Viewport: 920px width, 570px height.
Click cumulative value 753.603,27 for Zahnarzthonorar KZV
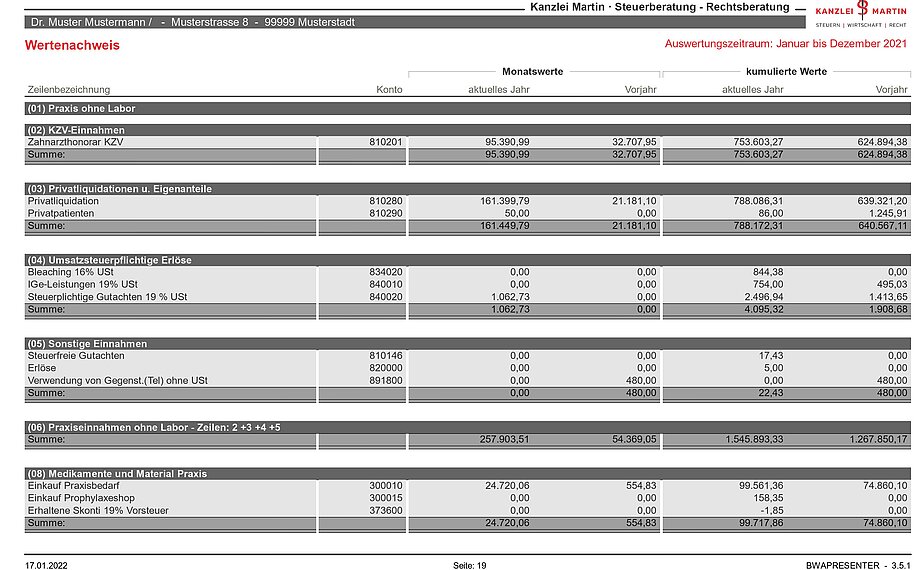(x=758, y=142)
